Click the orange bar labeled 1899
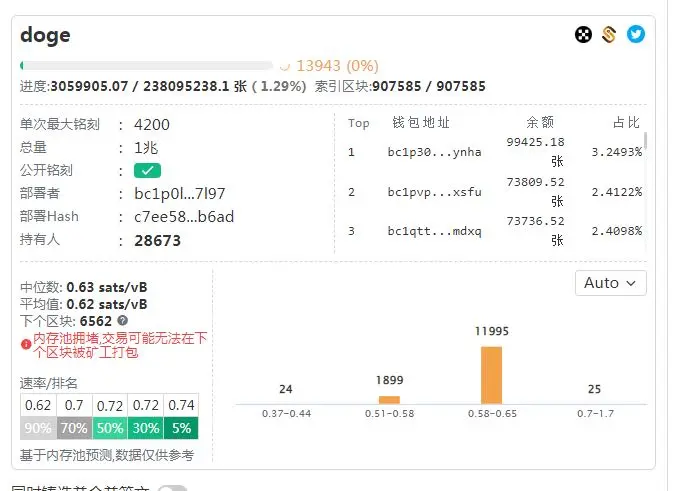 389,400
